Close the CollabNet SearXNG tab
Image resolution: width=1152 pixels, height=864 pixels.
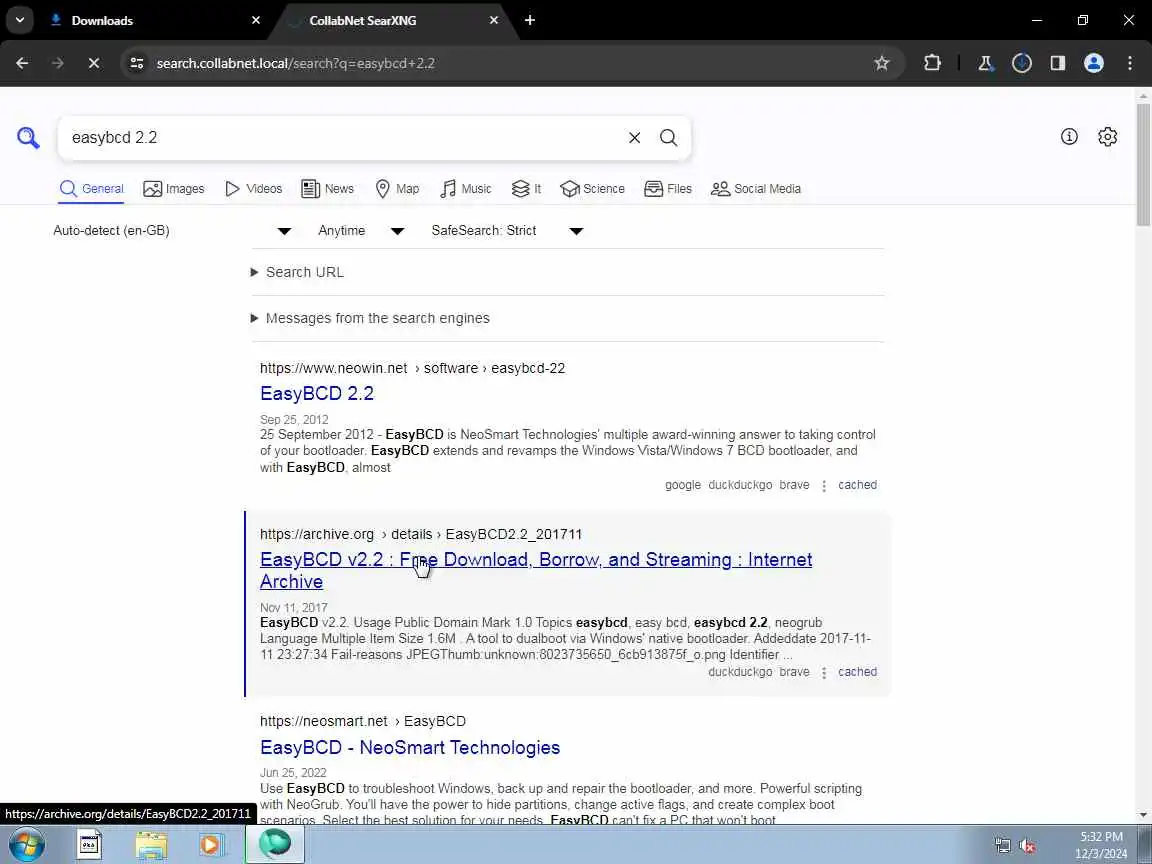494,21
